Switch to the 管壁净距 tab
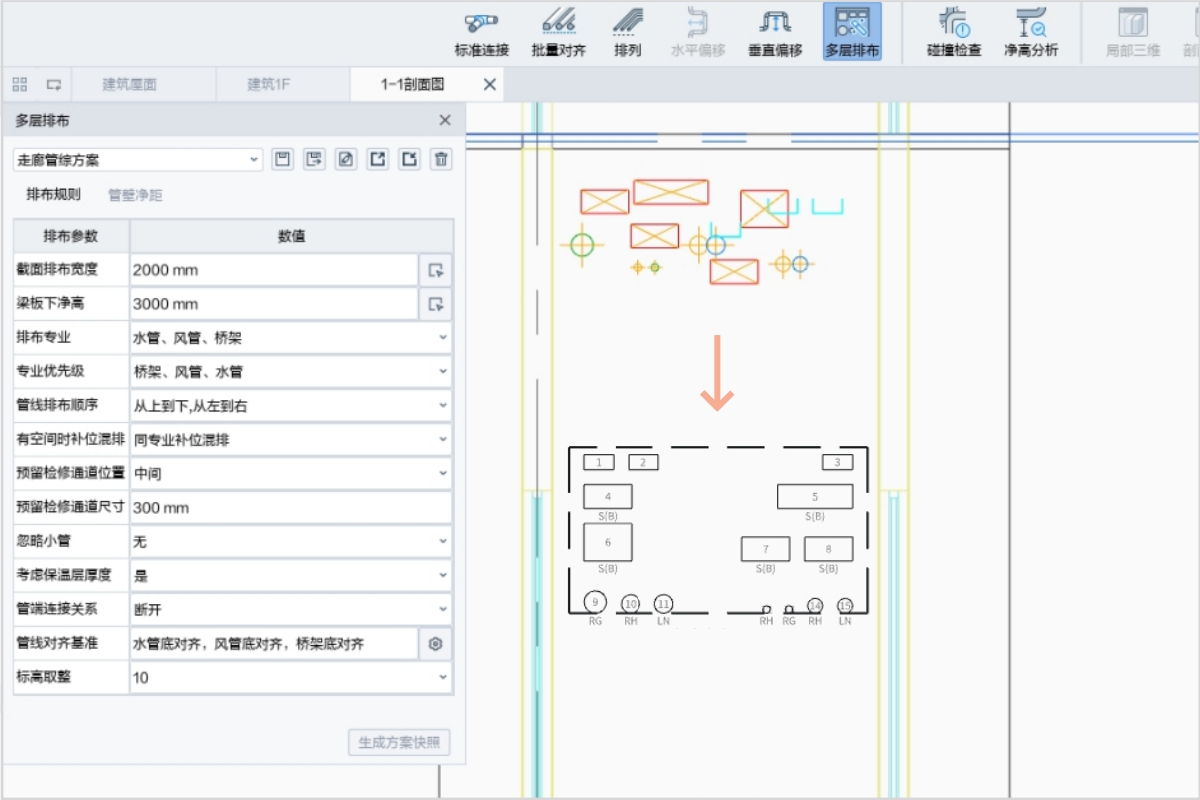Screen dimensions: 1200x800 pos(135,195)
